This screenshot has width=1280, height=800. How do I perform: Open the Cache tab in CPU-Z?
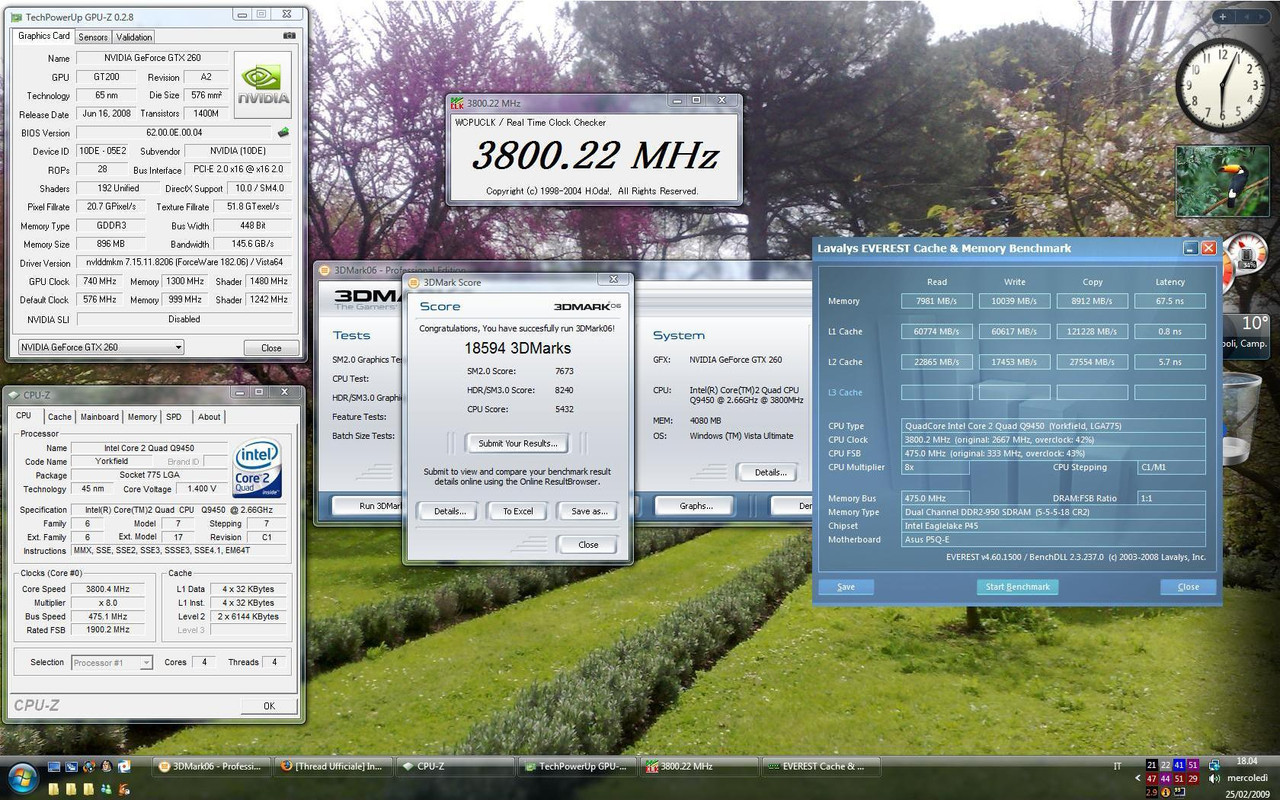[x=60, y=417]
